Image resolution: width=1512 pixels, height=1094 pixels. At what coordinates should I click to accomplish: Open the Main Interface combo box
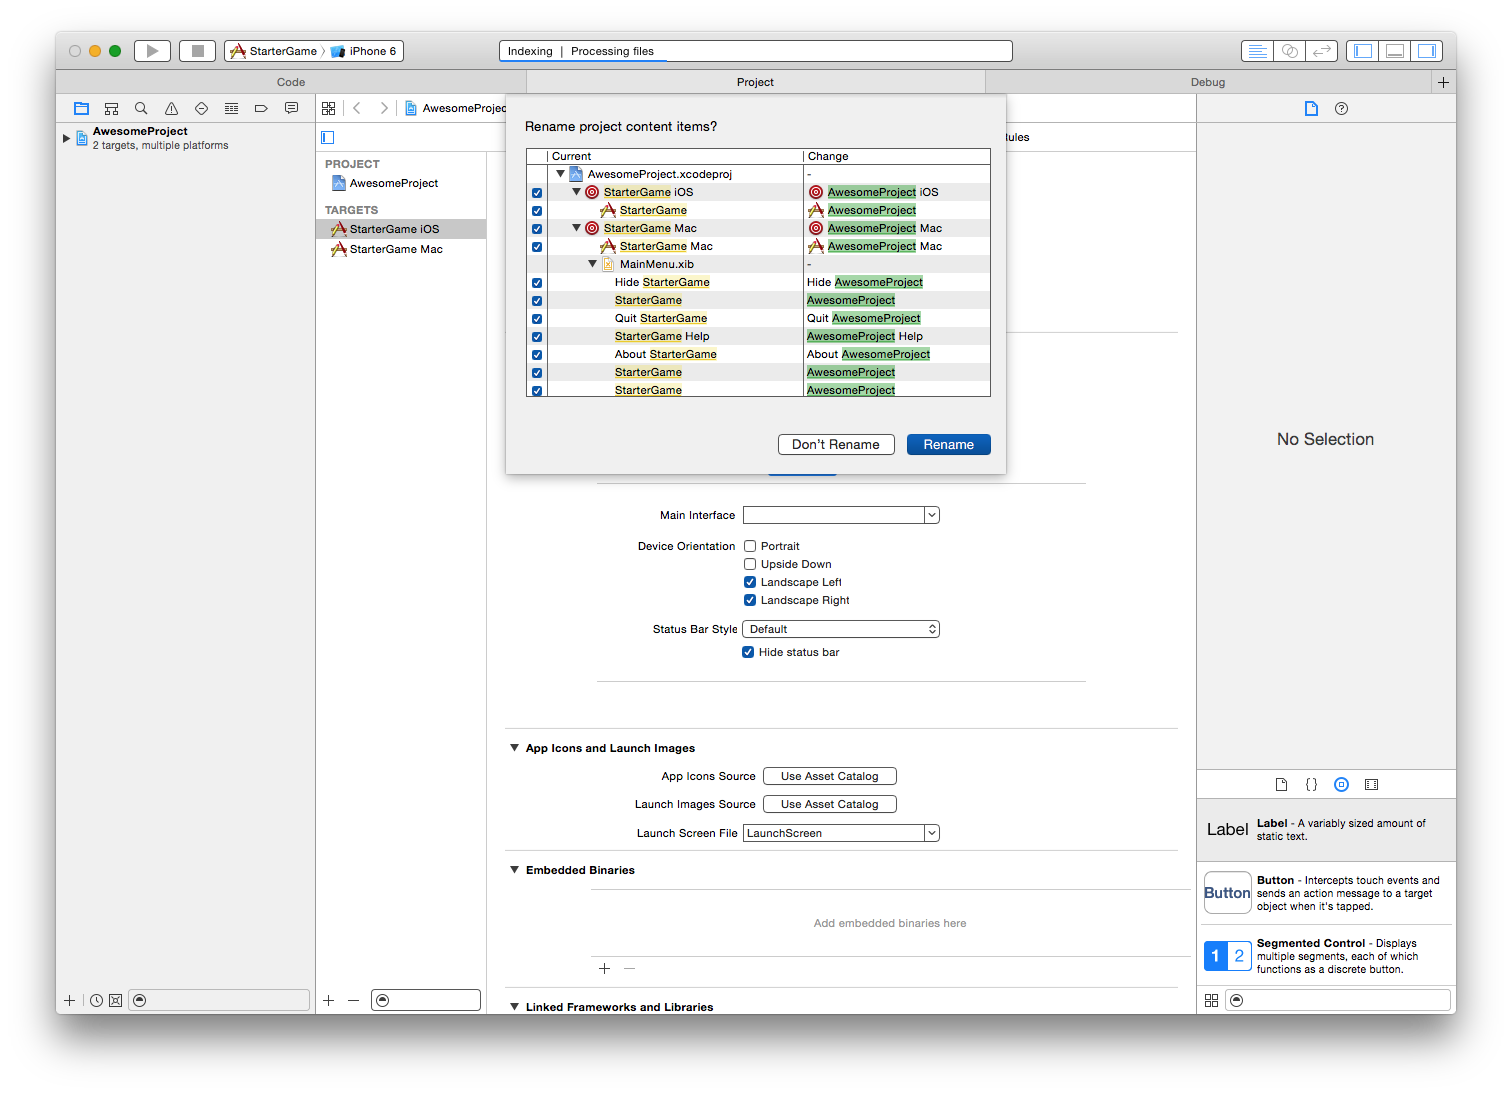931,515
